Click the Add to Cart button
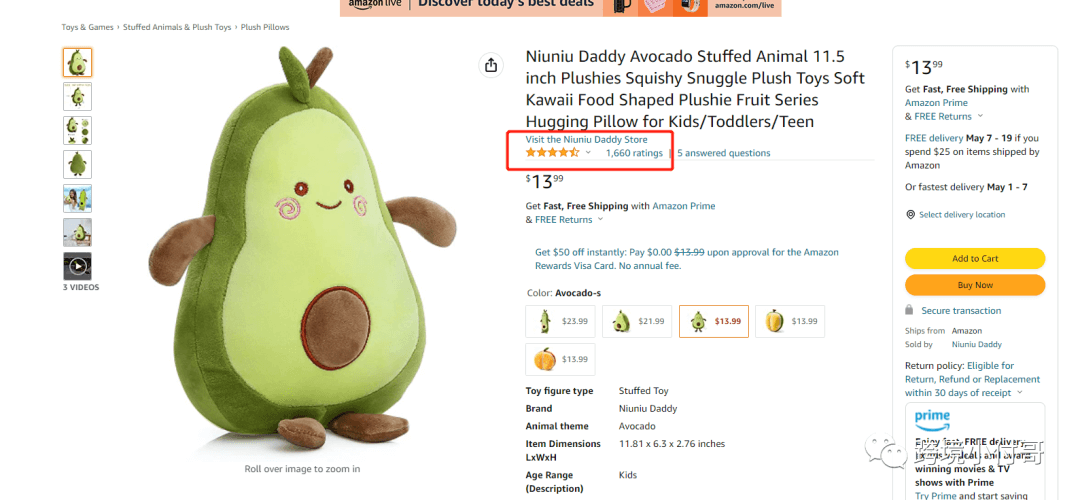 [x=974, y=258]
